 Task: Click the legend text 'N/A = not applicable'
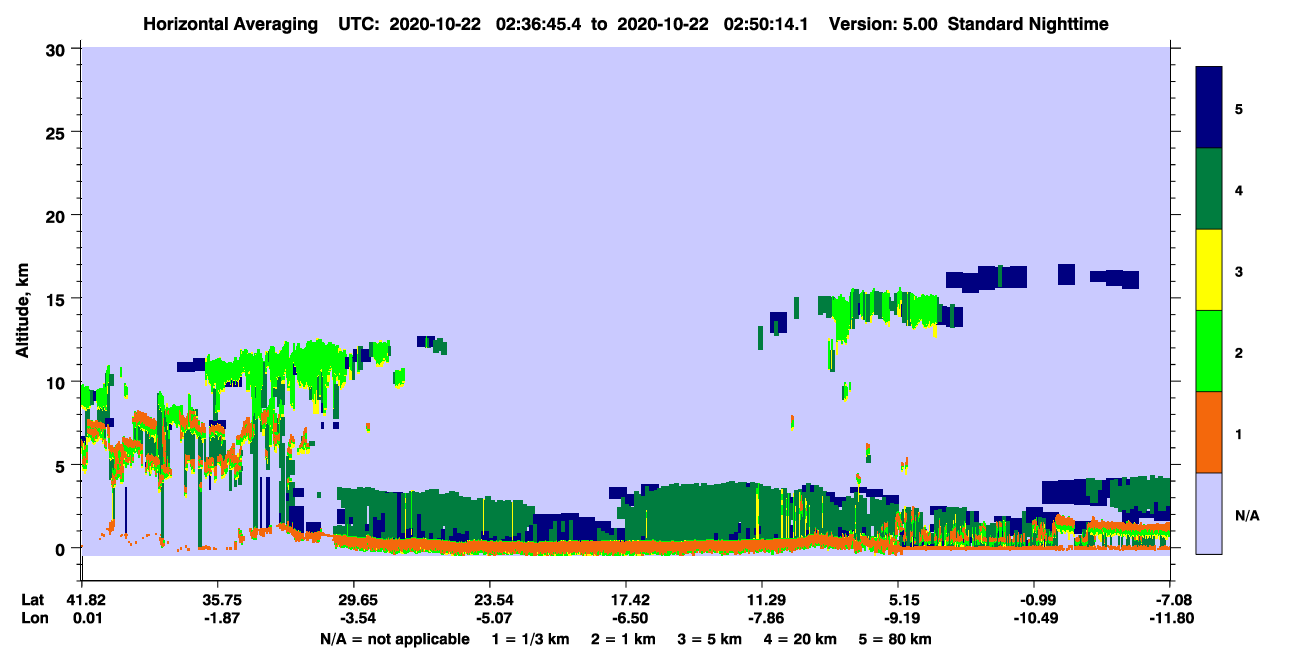point(394,639)
